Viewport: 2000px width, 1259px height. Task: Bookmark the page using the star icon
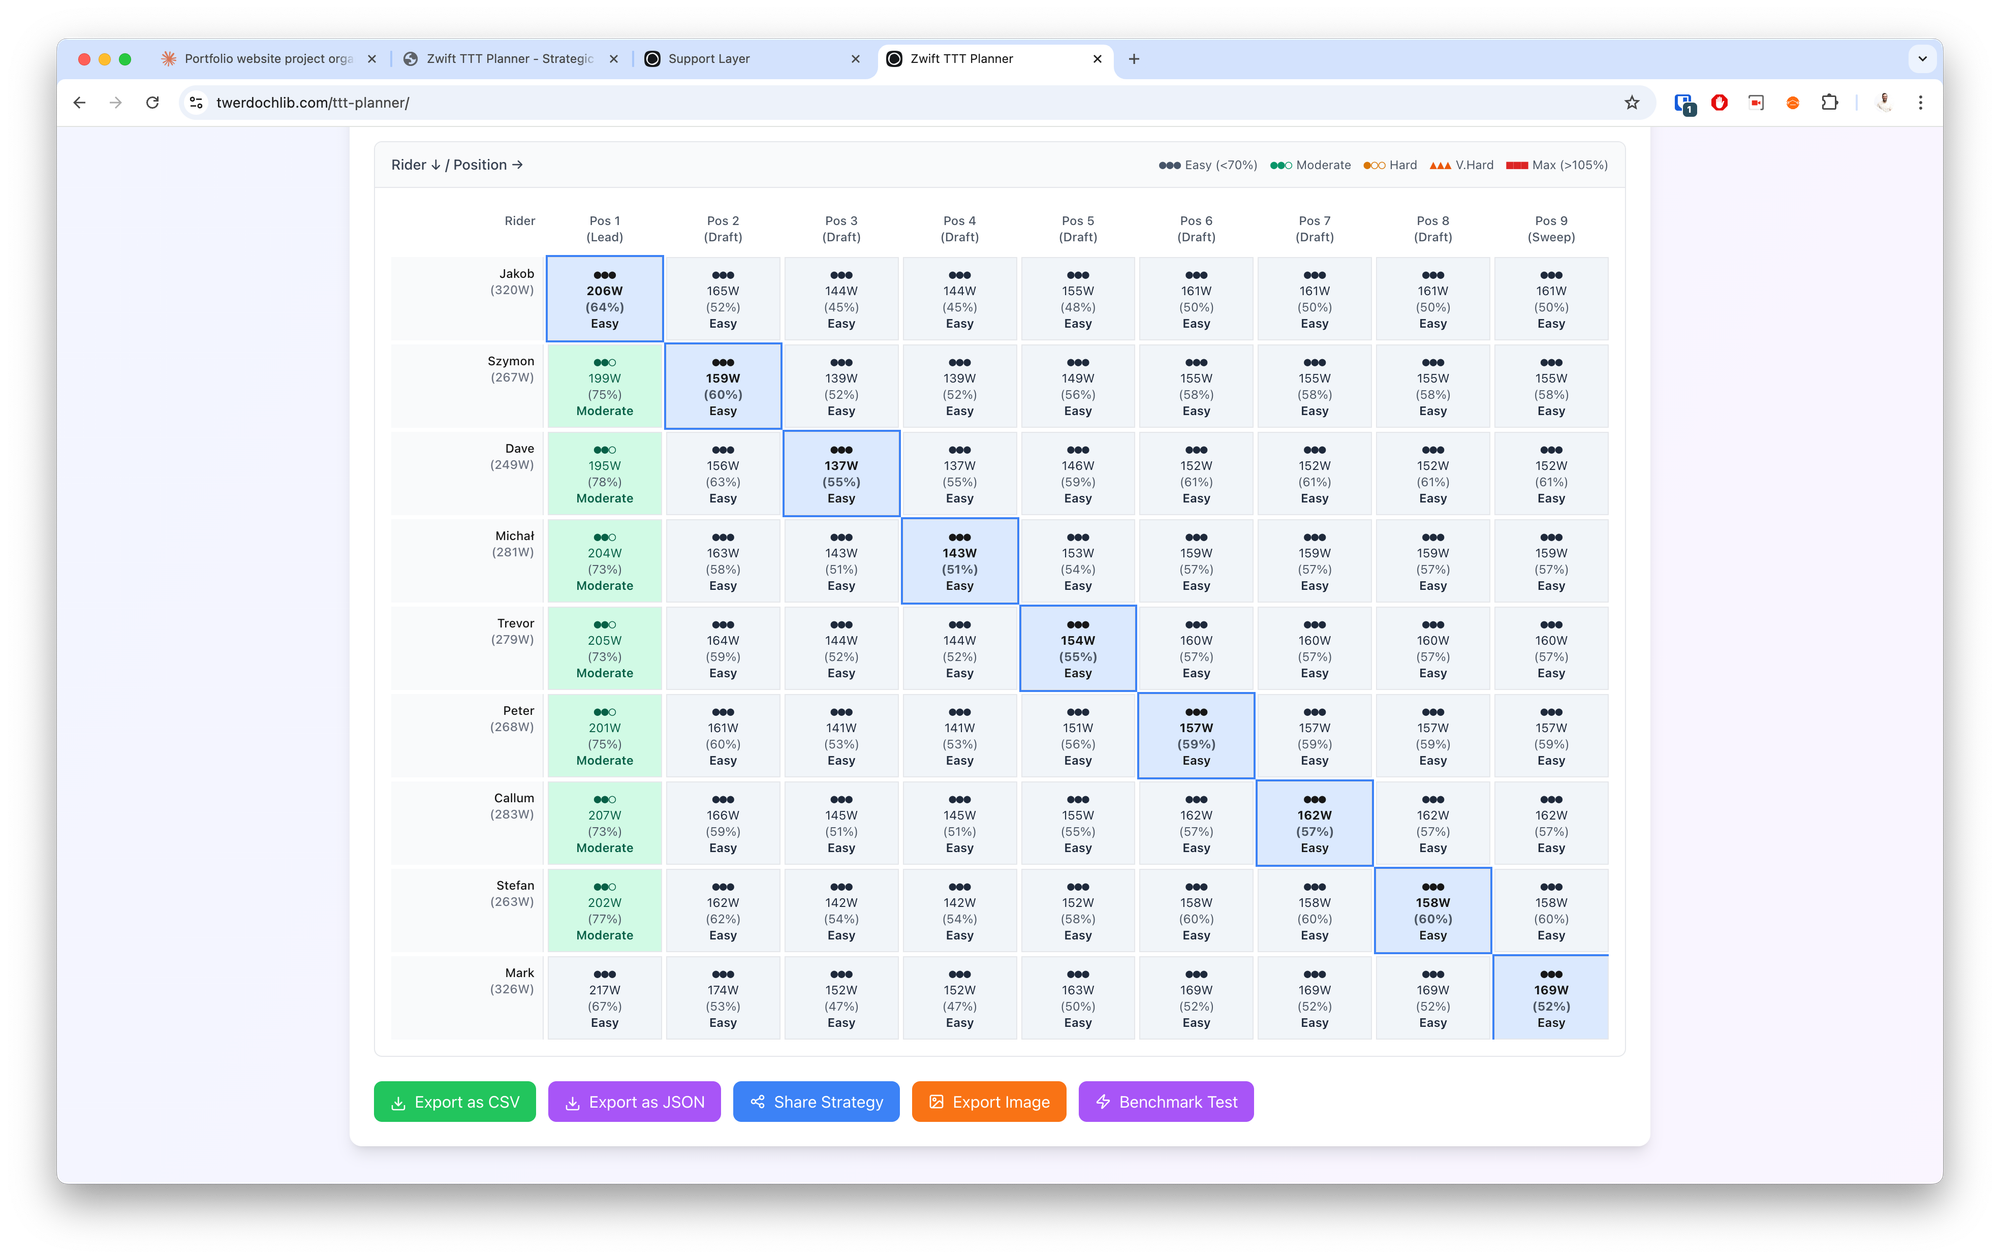pos(1632,102)
